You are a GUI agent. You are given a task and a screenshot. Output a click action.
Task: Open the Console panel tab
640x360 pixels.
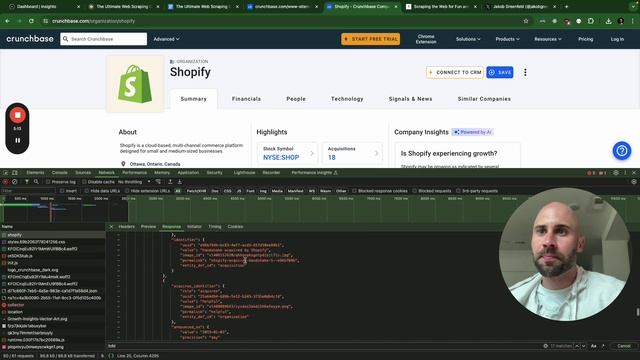[x=60, y=173]
